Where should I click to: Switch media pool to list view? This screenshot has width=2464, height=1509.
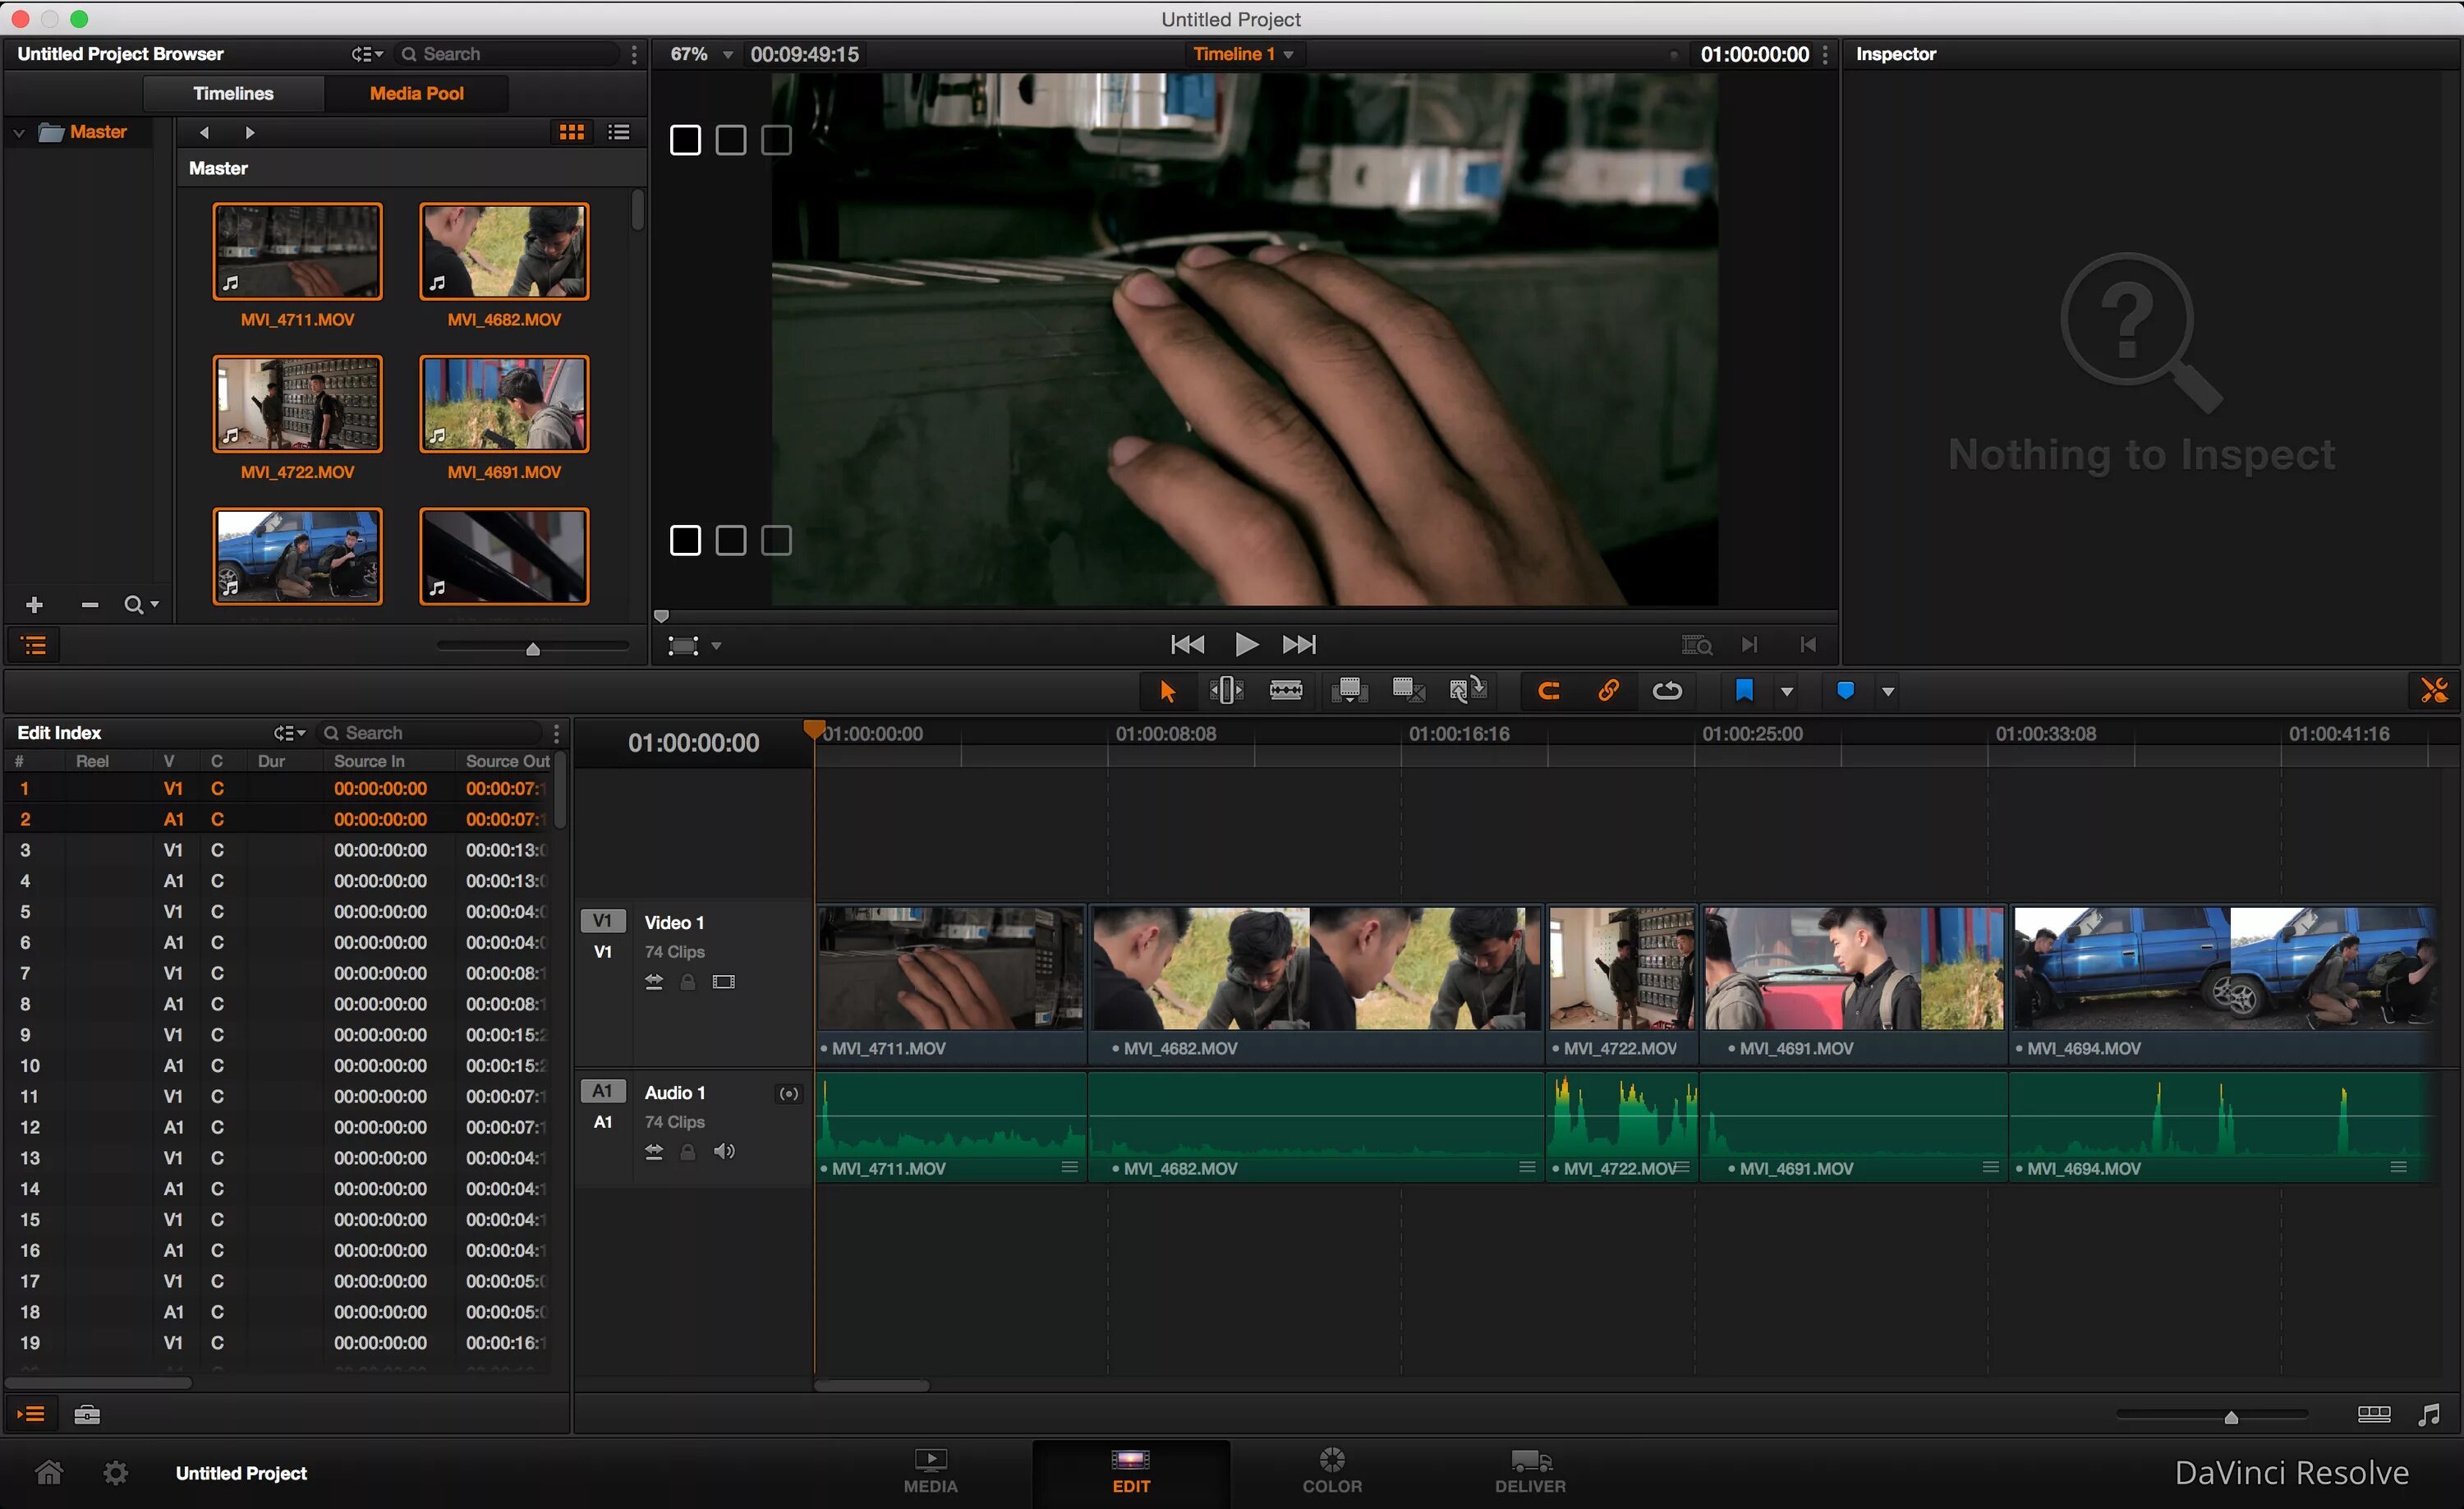tap(619, 132)
